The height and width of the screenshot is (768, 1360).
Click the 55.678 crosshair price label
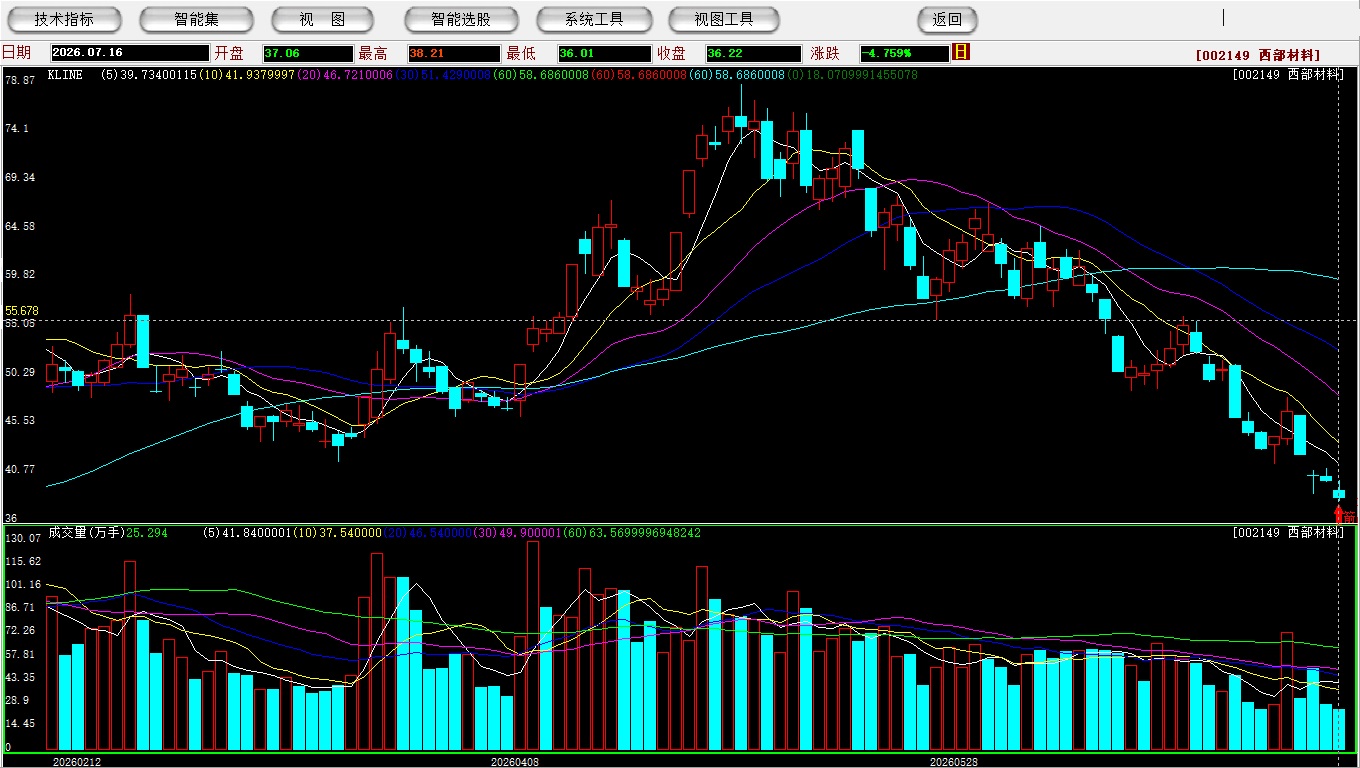[21, 311]
